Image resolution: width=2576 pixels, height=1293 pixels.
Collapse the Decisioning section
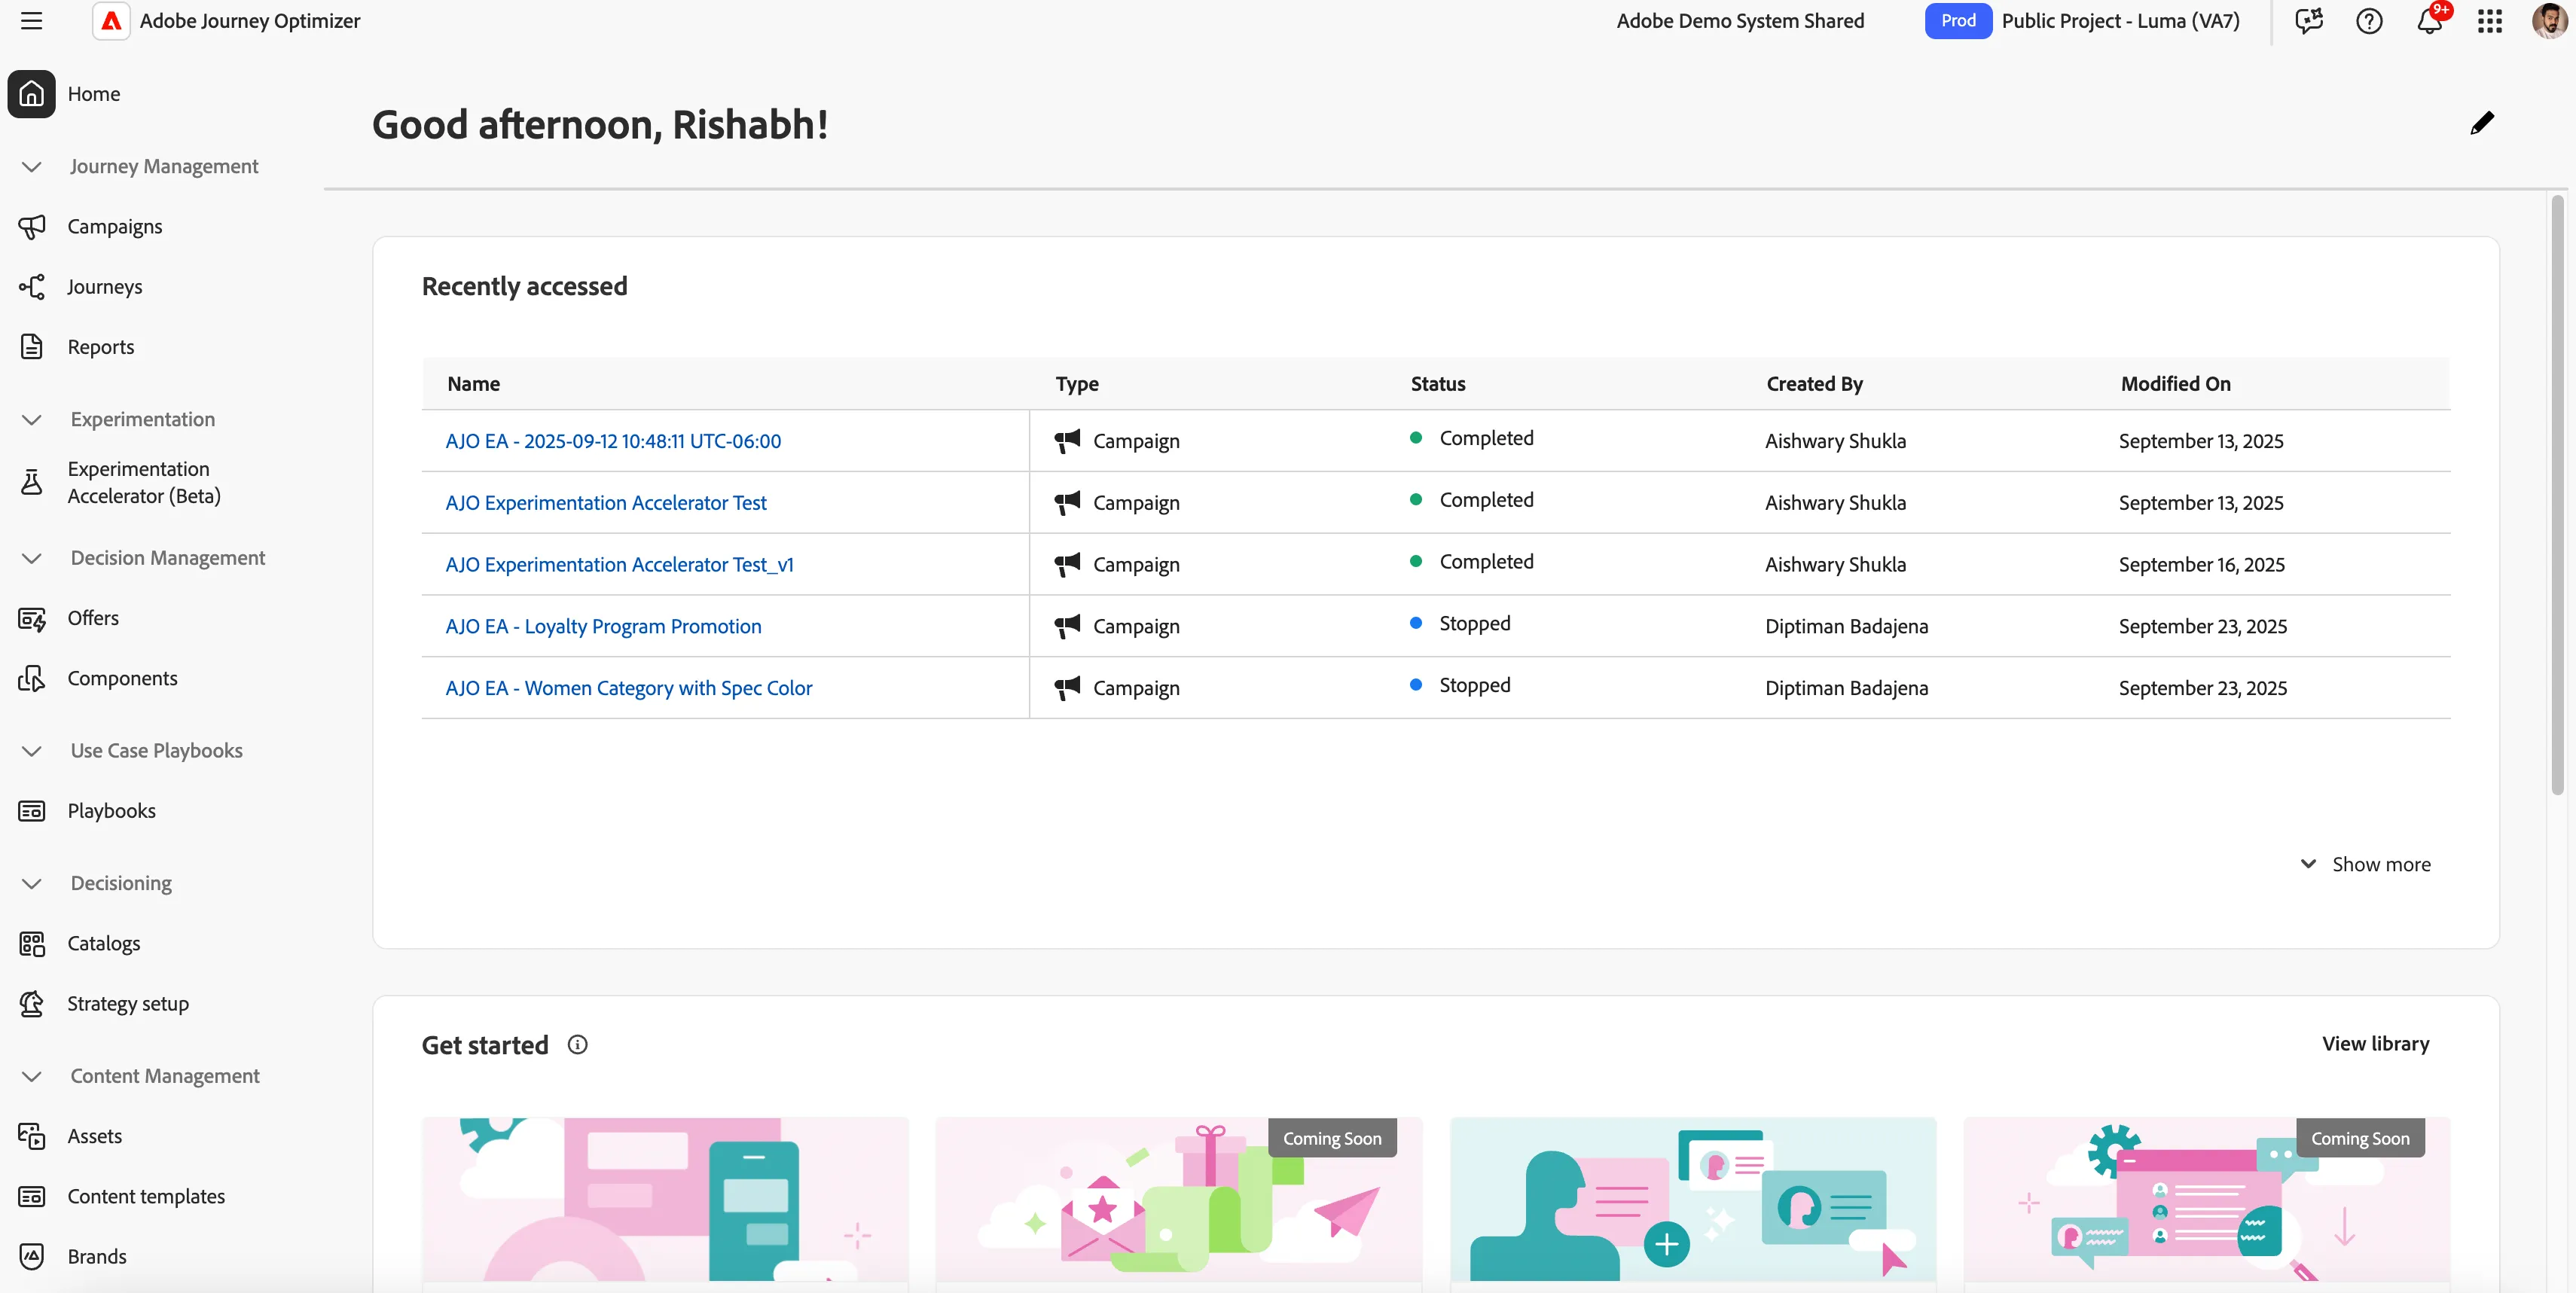coord(31,884)
